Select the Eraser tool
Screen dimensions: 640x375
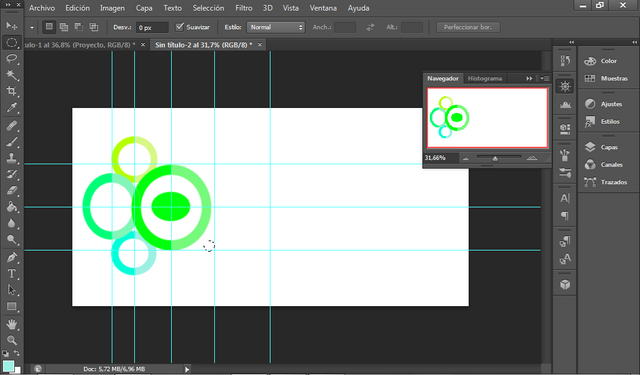(11, 191)
